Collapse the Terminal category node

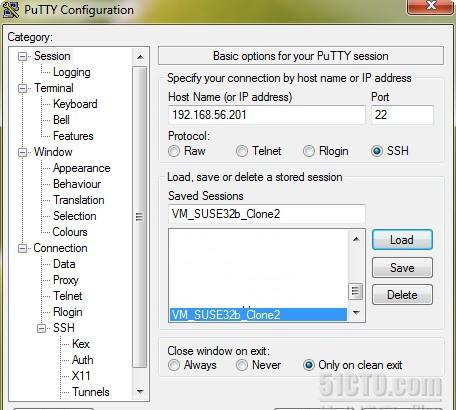[22, 88]
